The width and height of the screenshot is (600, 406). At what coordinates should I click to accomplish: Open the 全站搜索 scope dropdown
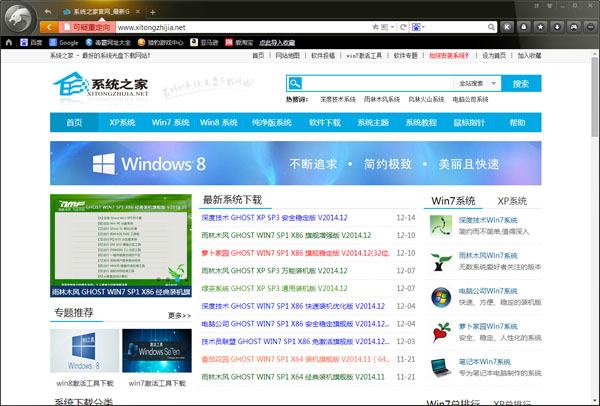[477, 83]
